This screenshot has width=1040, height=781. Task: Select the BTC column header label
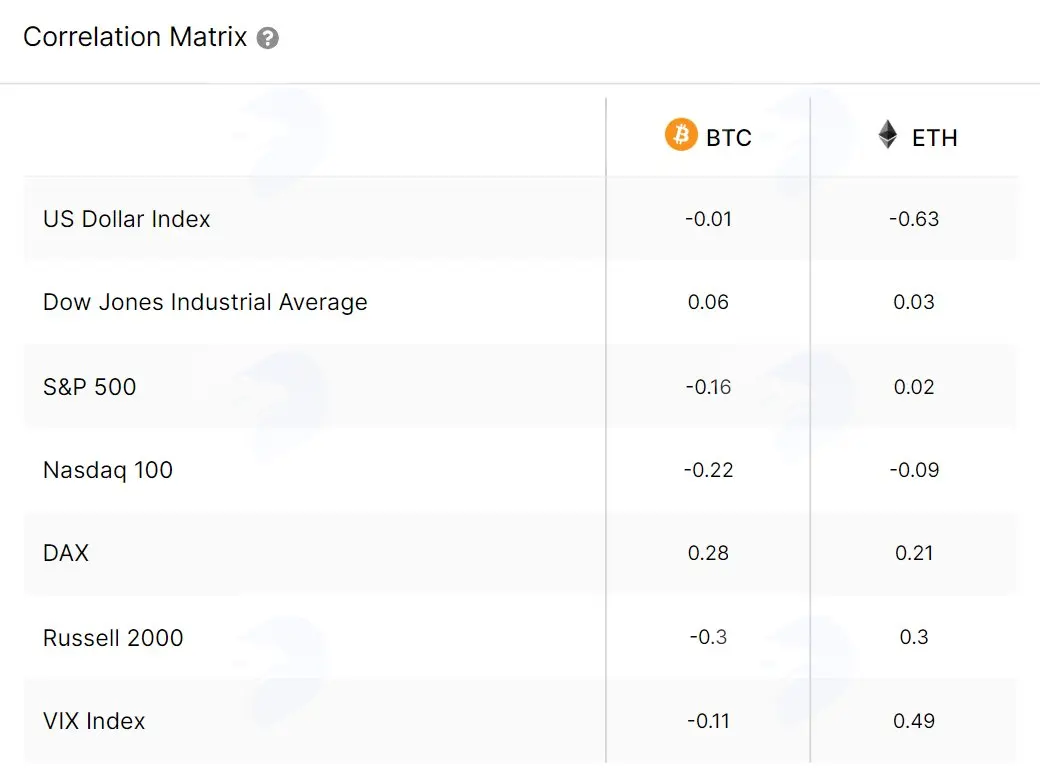pos(728,138)
